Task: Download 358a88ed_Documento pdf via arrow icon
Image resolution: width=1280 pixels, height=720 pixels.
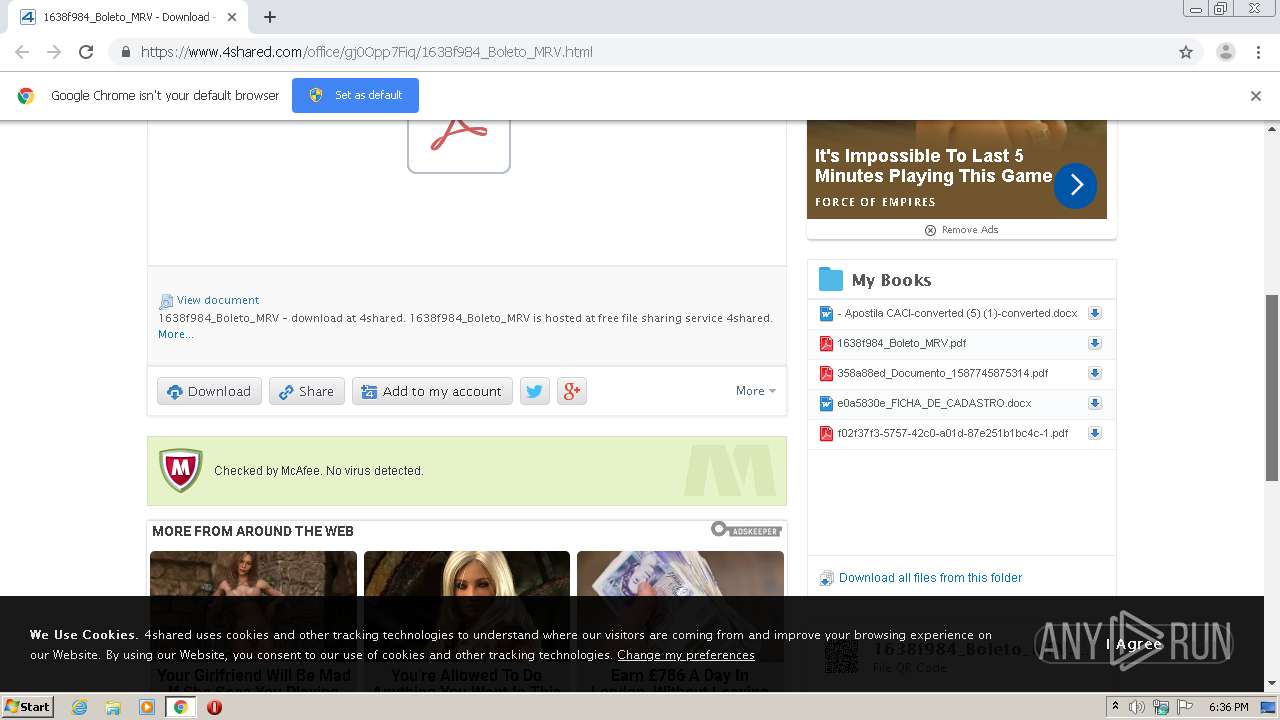Action: click(x=1095, y=373)
